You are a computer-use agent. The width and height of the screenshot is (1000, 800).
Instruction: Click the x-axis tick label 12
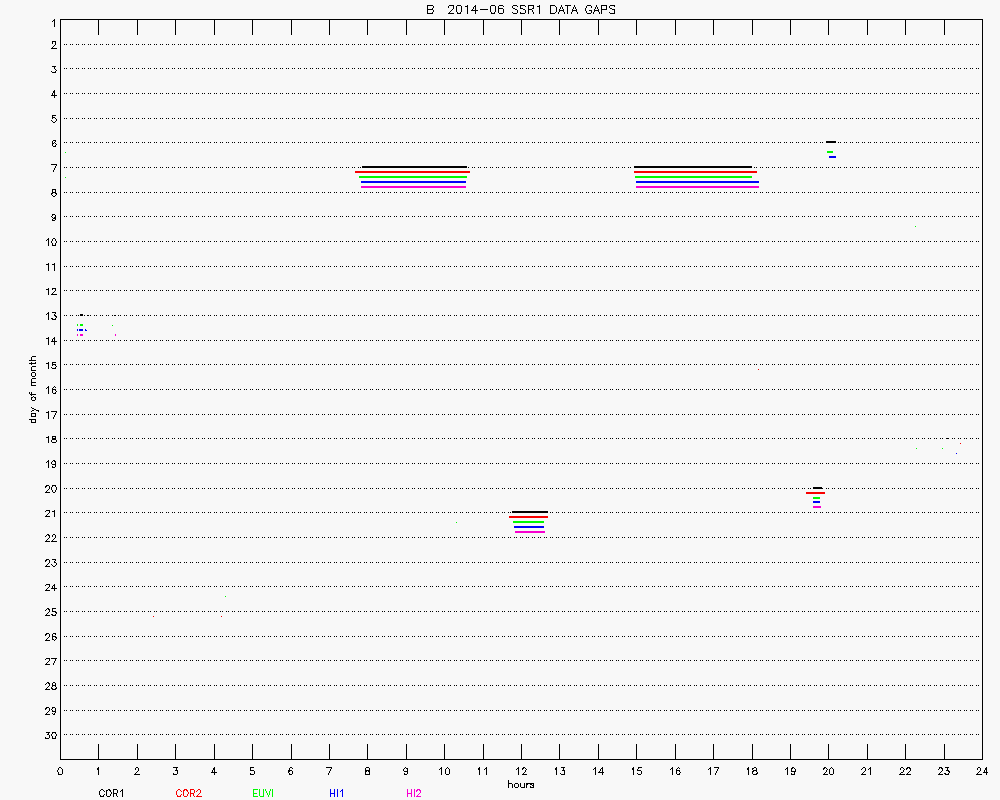click(x=521, y=771)
